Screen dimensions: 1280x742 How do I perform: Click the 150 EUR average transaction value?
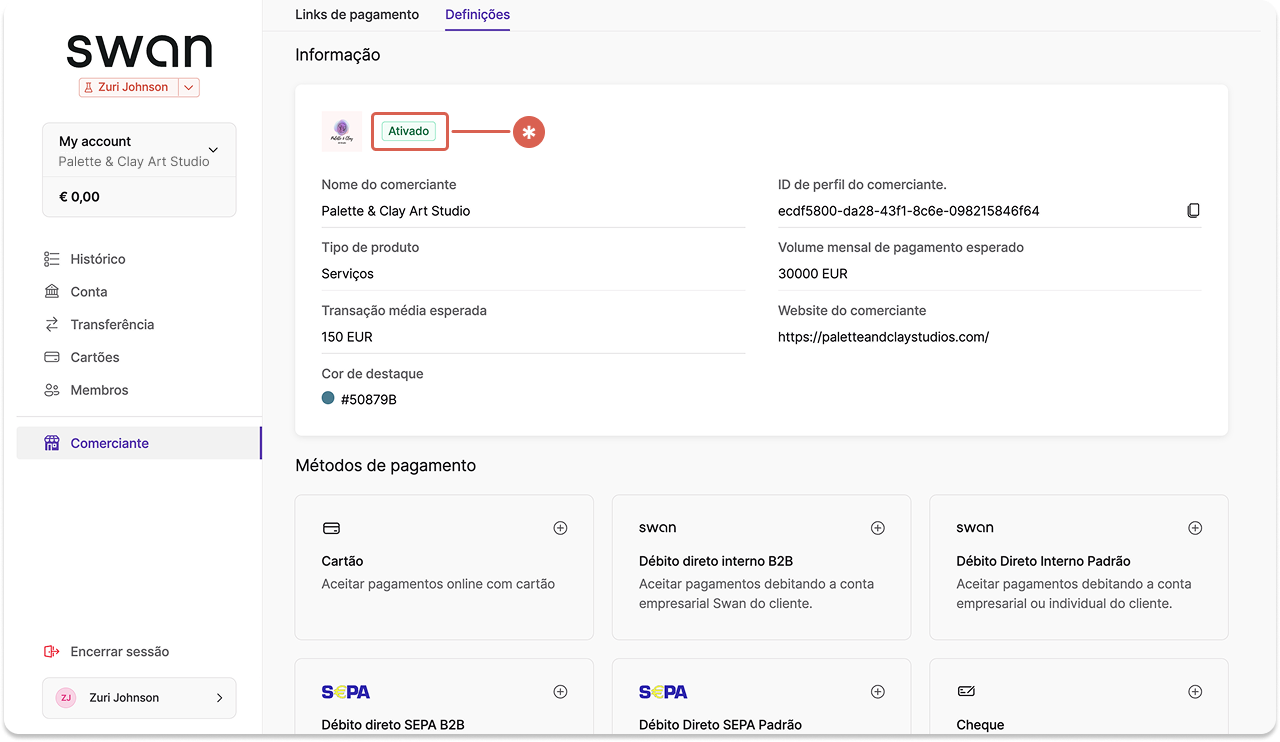click(x=347, y=337)
